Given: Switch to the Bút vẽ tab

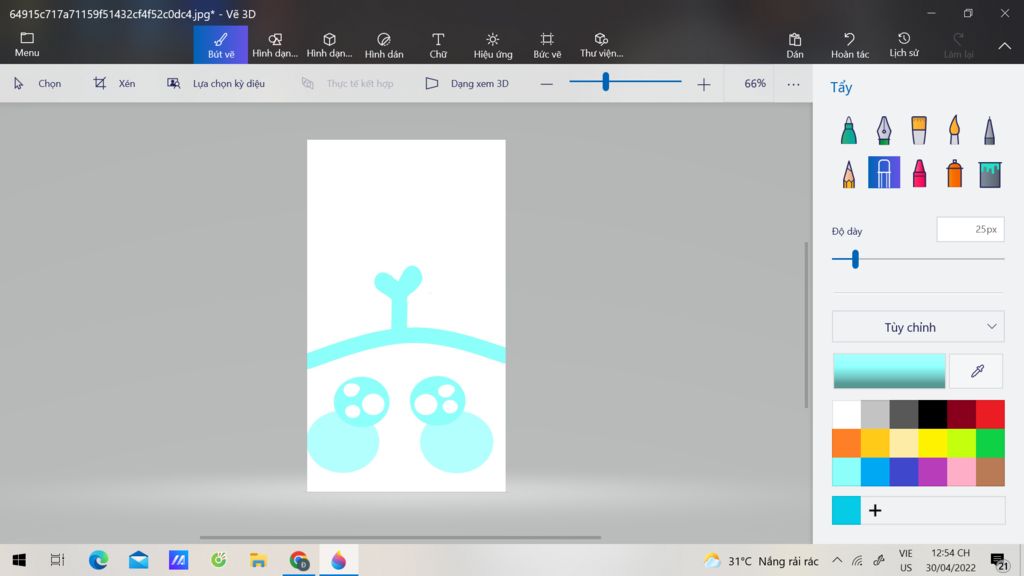Looking at the screenshot, I should (x=221, y=45).
